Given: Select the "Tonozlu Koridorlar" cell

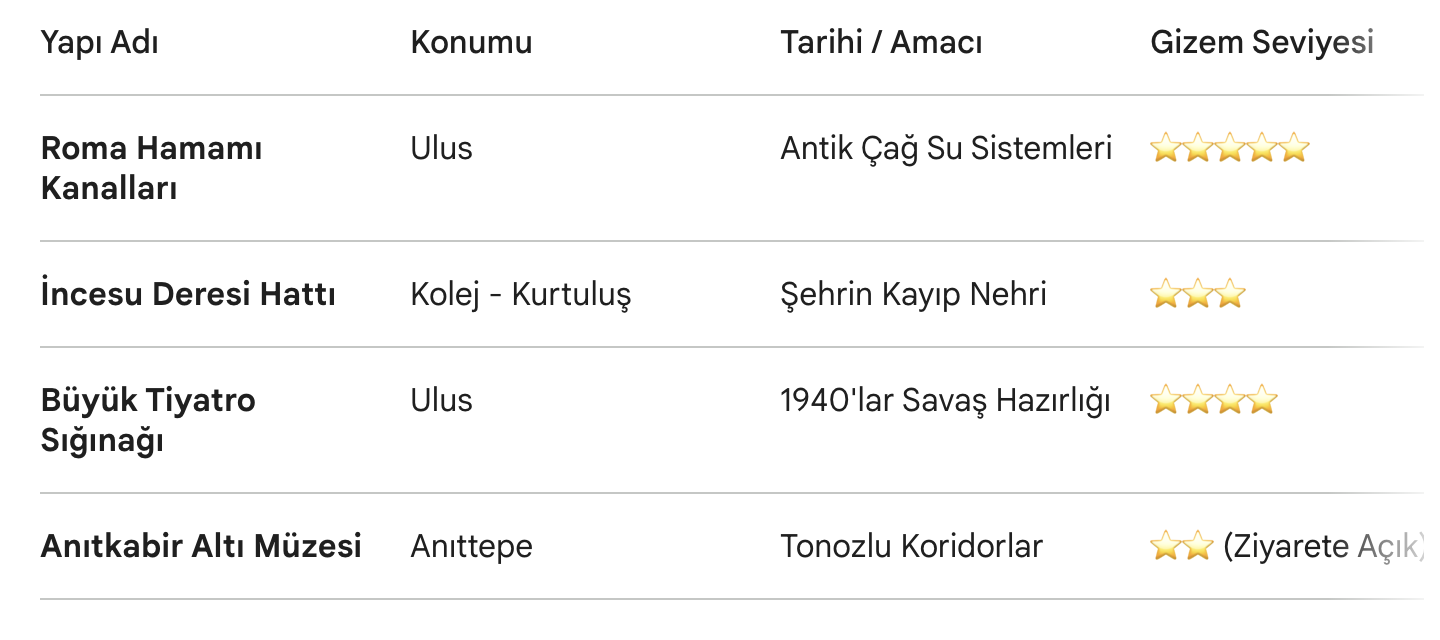Looking at the screenshot, I should tap(911, 547).
